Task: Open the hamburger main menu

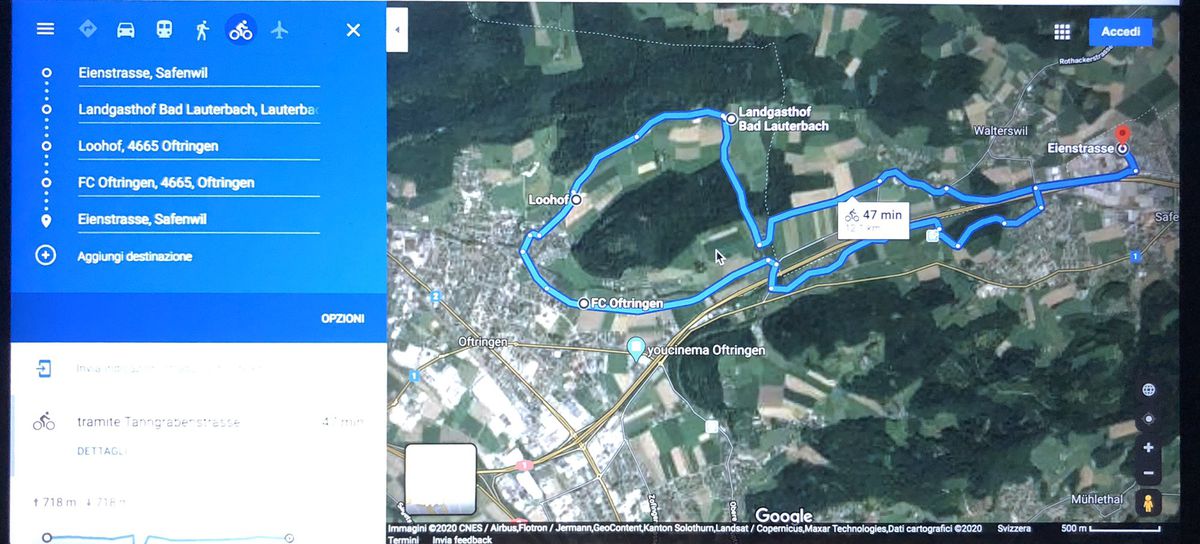Action: (45, 29)
